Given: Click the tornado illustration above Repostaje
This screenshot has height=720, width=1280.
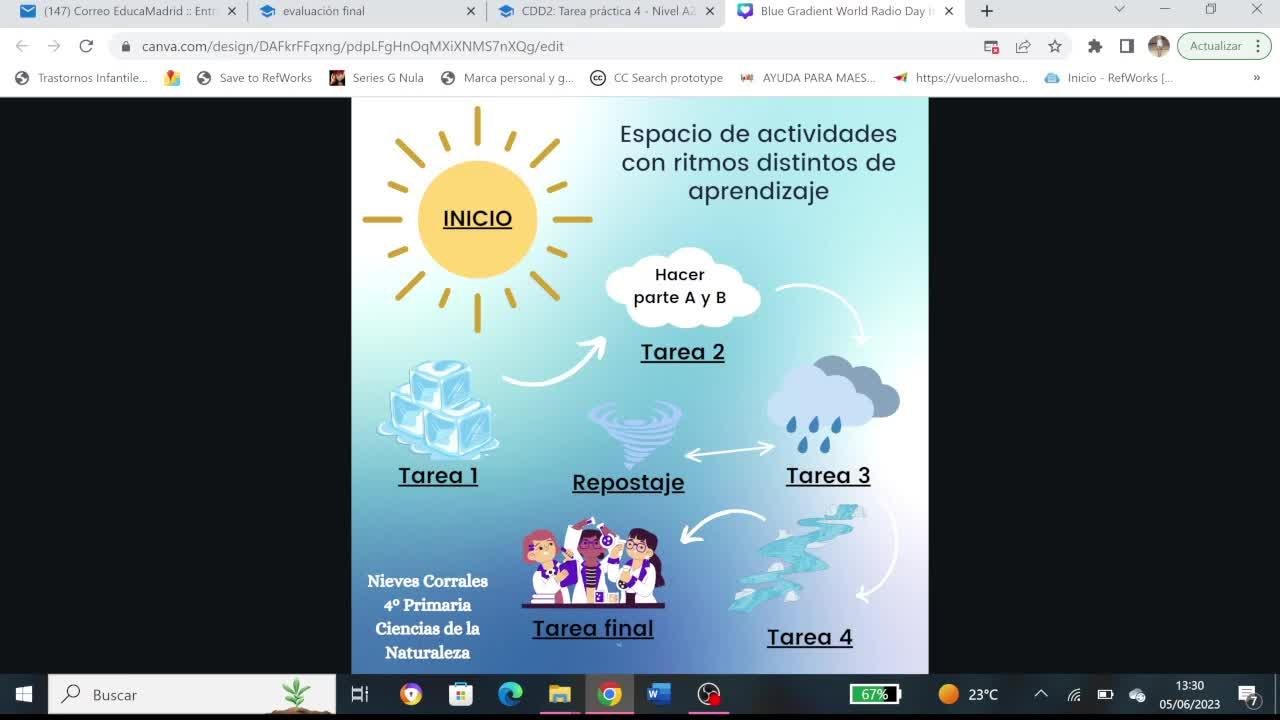Looking at the screenshot, I should [634, 433].
